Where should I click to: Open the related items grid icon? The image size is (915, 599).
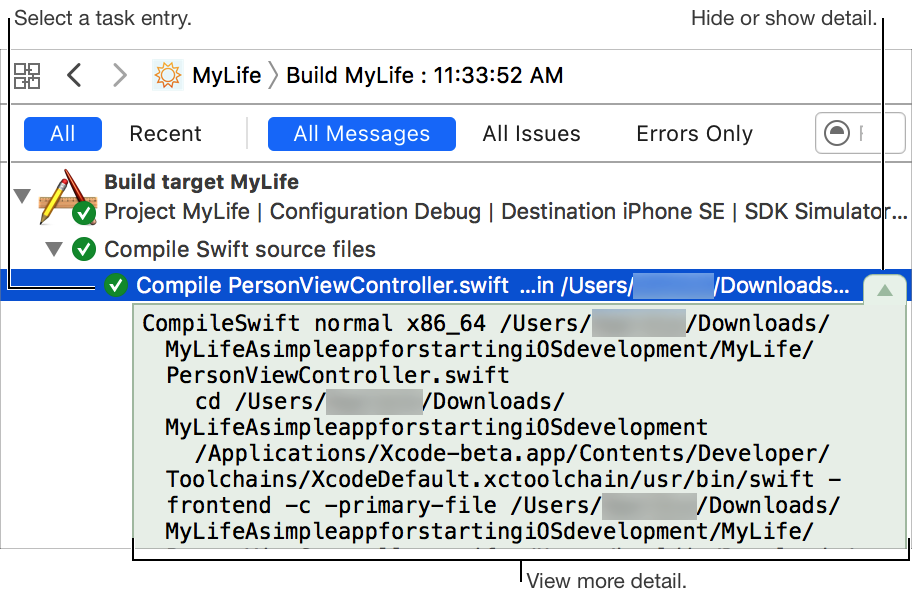[27, 75]
